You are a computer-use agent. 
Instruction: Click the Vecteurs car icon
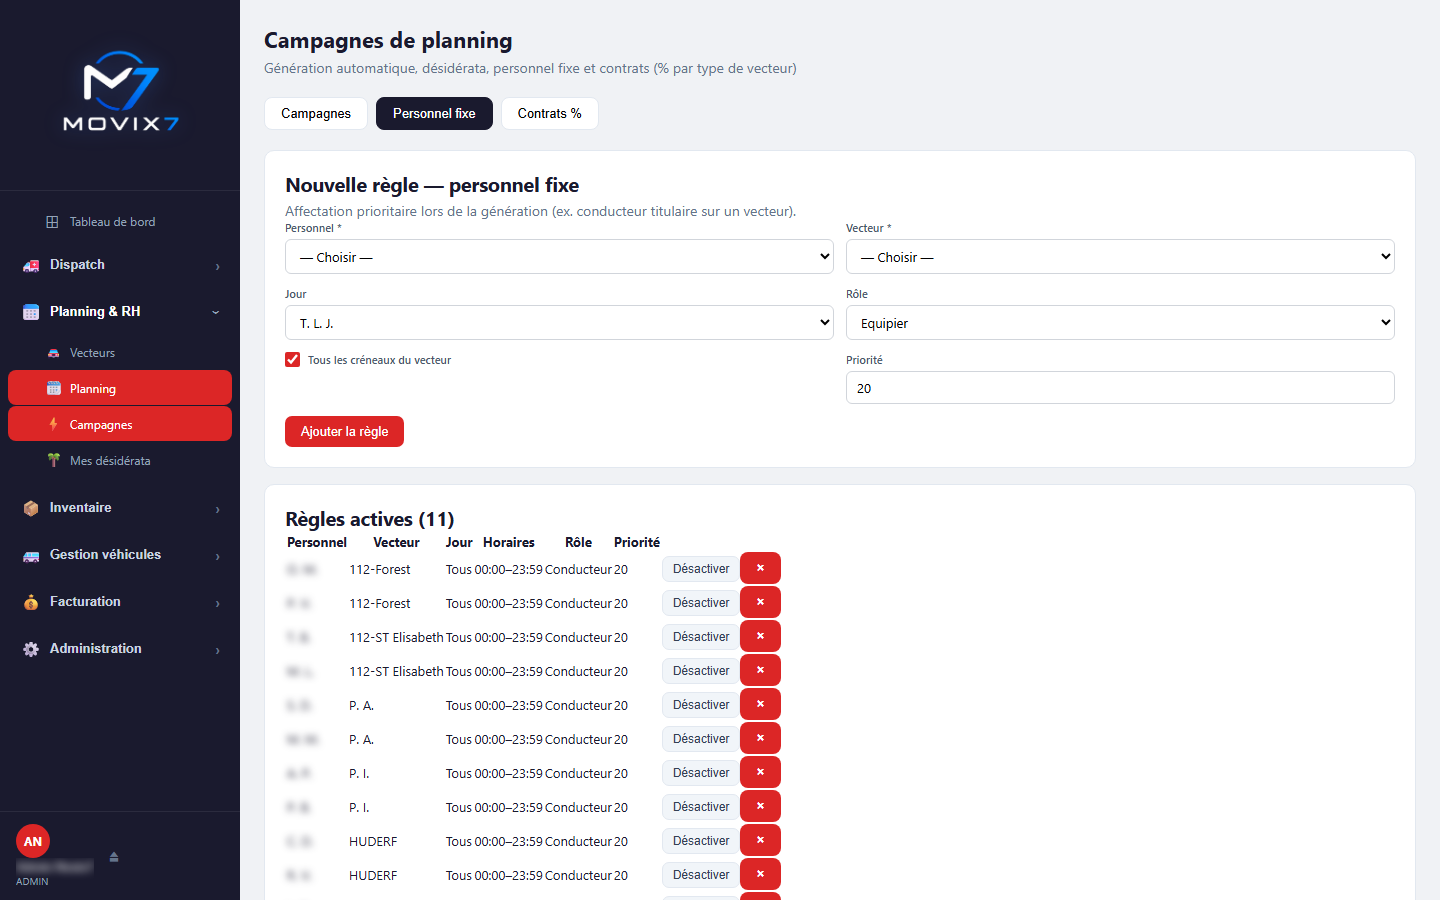(x=54, y=353)
